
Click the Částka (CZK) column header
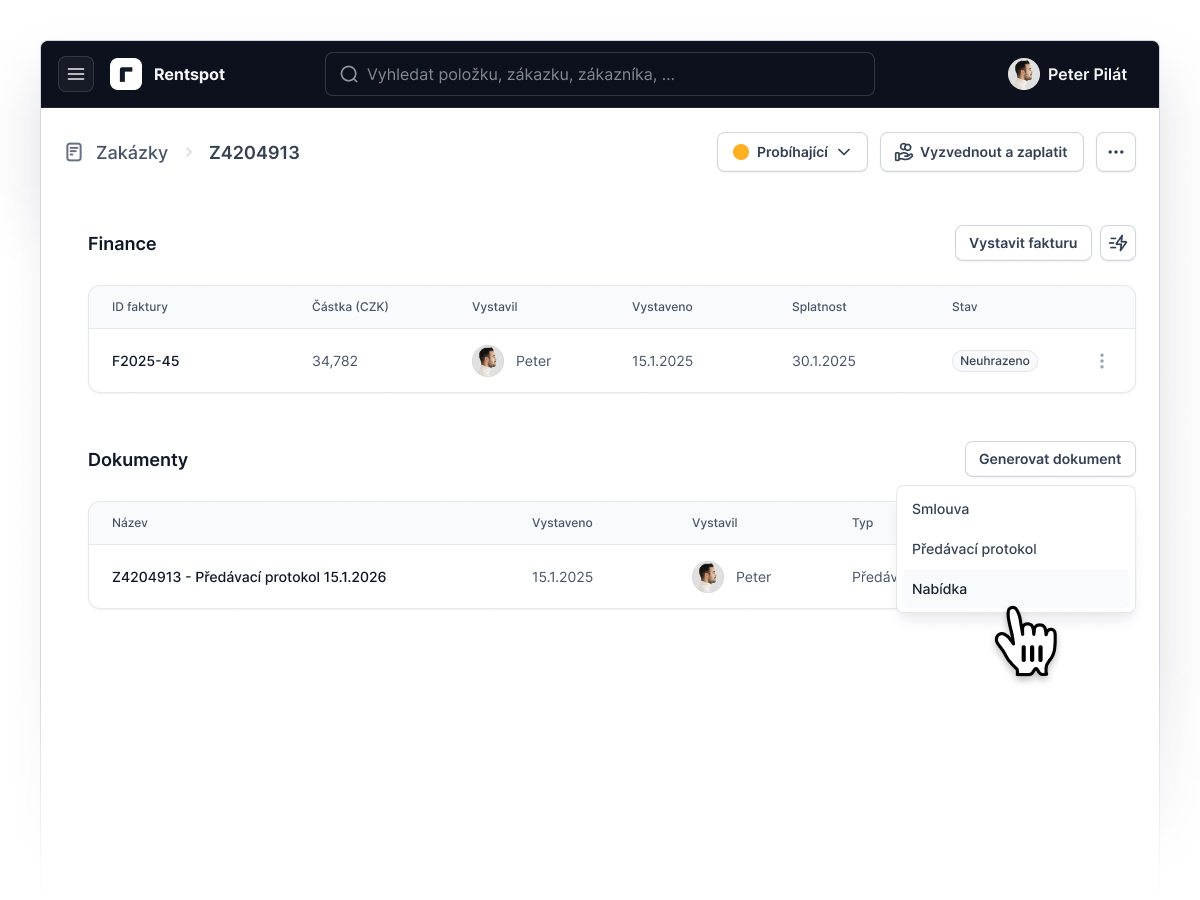point(351,307)
